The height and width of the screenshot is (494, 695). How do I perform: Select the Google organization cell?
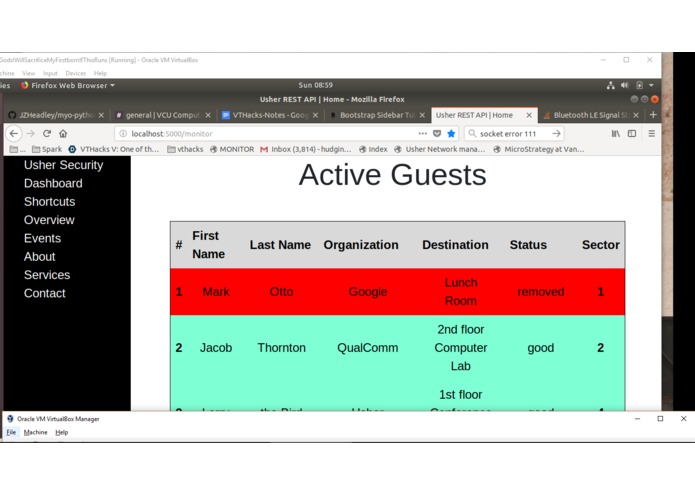367,292
